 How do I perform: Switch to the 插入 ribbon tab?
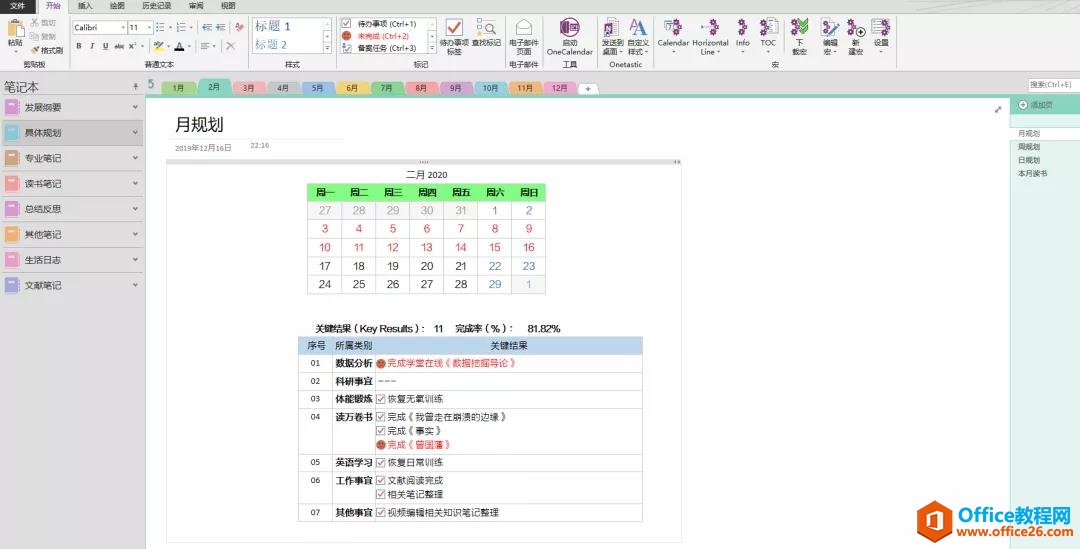pyautogui.click(x=85, y=6)
